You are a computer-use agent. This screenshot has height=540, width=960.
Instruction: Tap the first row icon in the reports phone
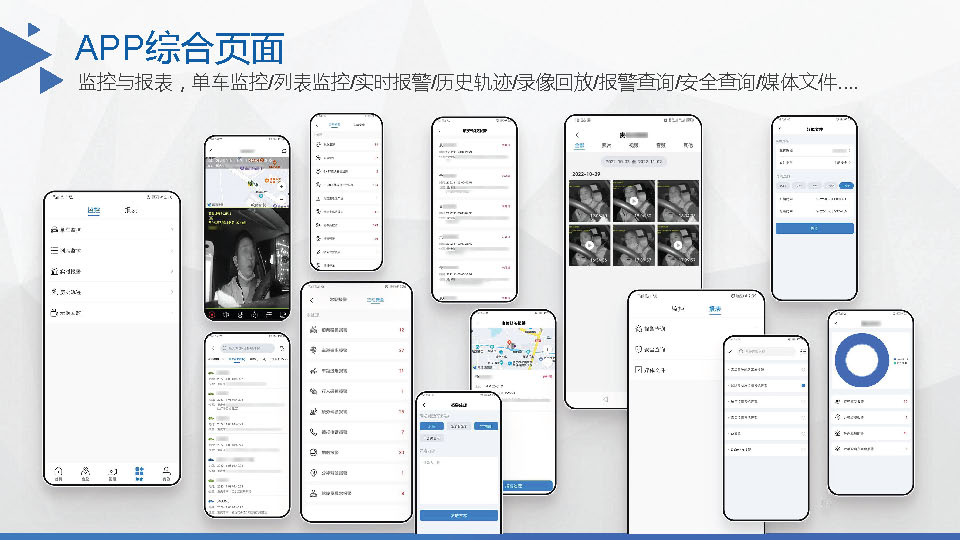coord(639,329)
